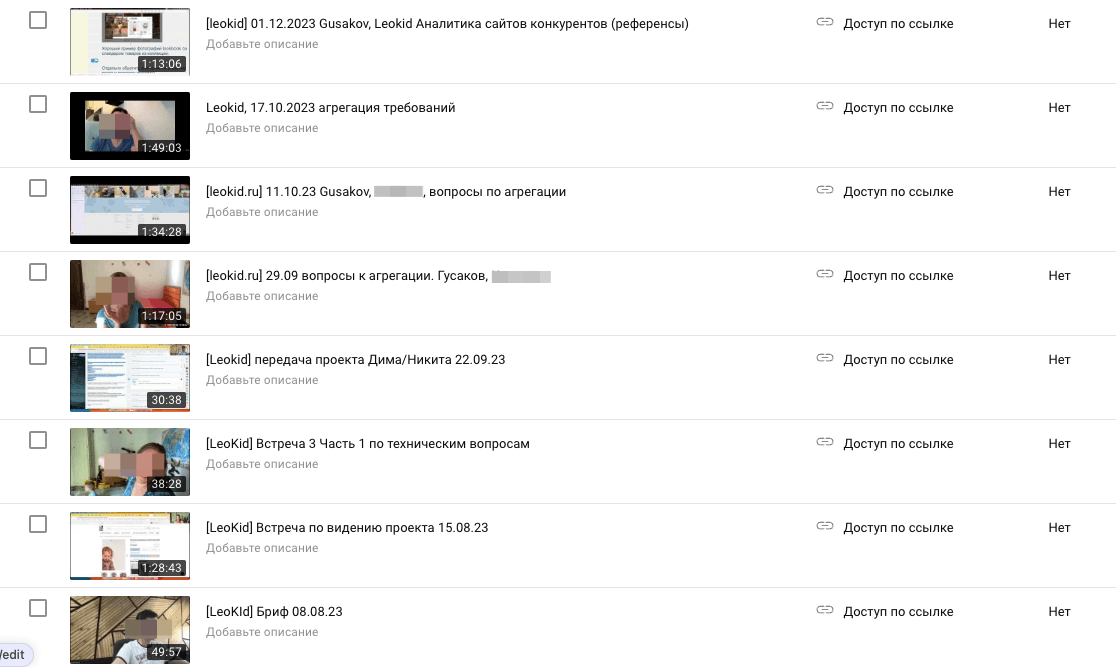Check the box for Leokid 17.10.2023 video
This screenshot has width=1116, height=667.
(x=38, y=104)
